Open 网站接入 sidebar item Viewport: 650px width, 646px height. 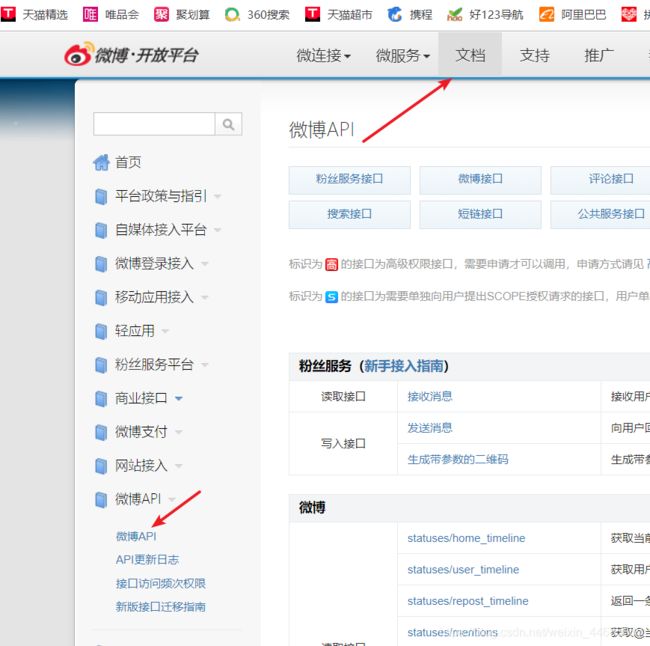[x=141, y=466]
